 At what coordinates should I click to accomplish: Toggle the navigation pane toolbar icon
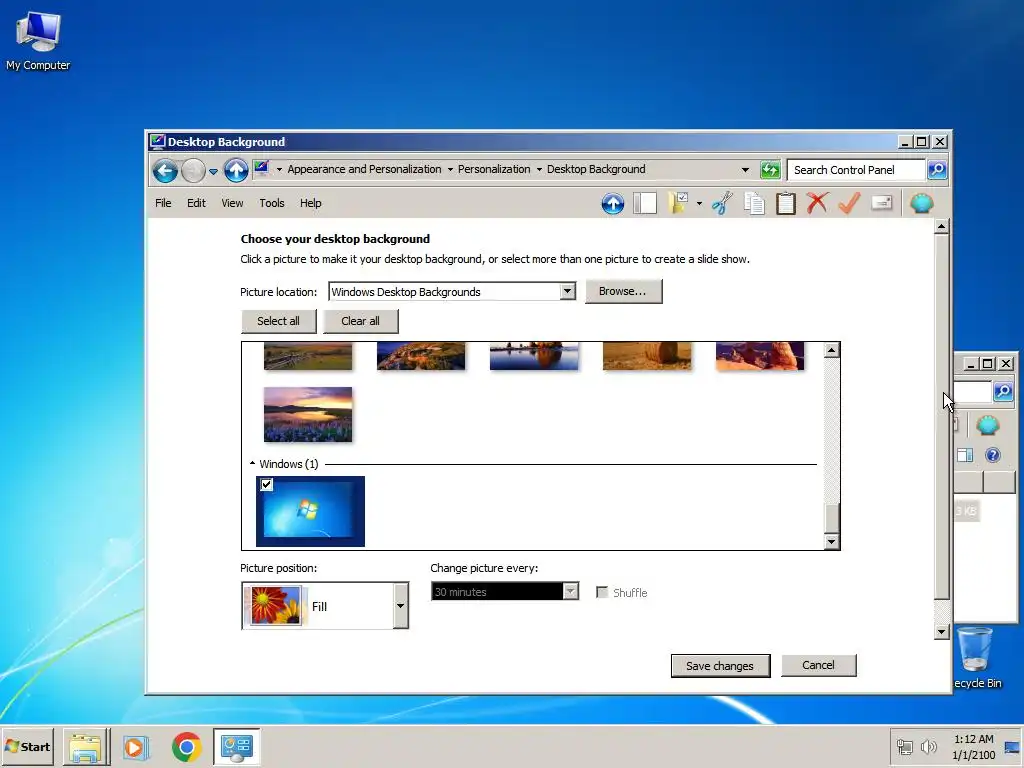tap(645, 203)
